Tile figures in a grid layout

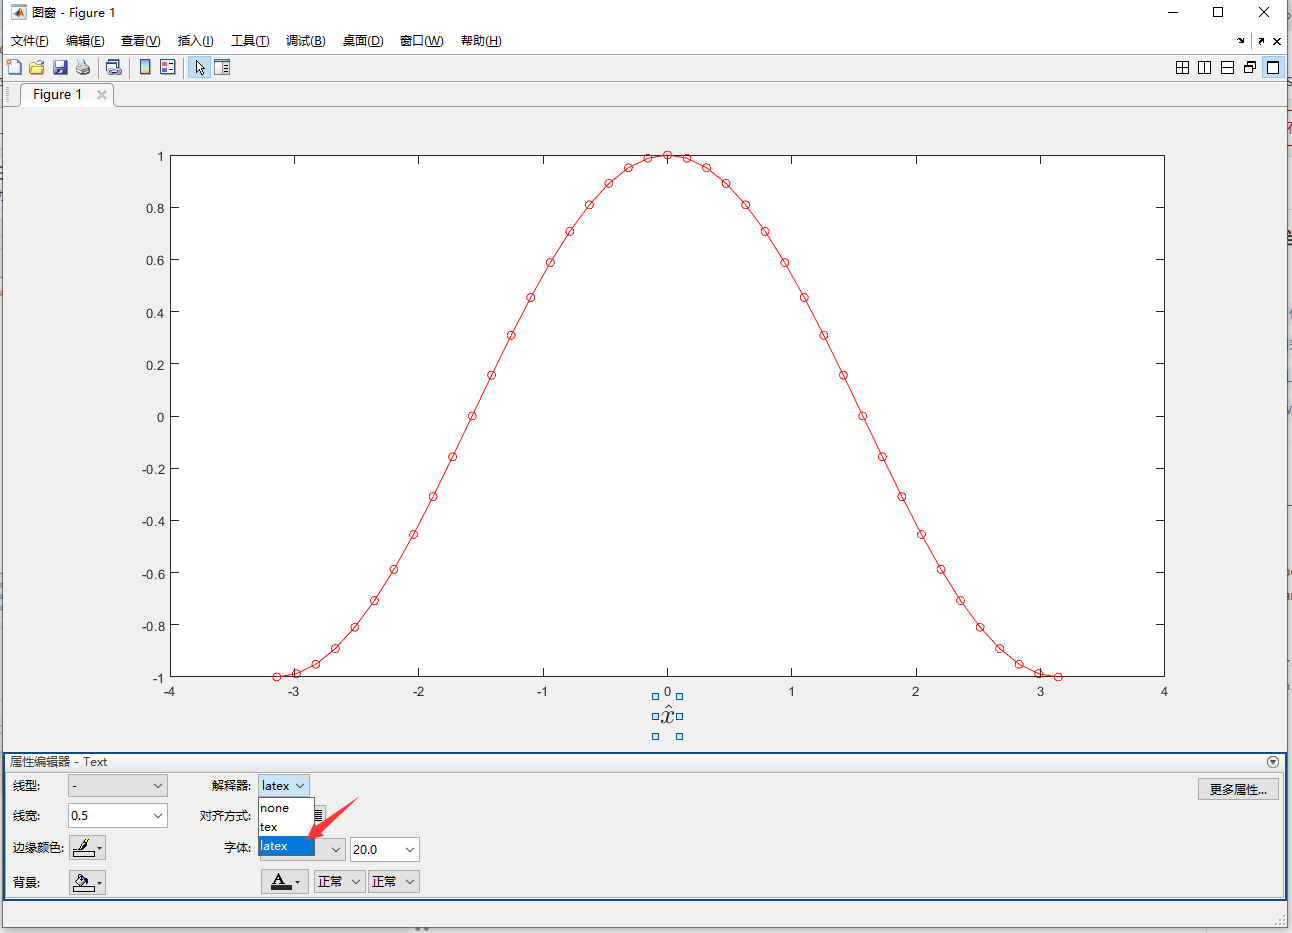coord(1182,67)
